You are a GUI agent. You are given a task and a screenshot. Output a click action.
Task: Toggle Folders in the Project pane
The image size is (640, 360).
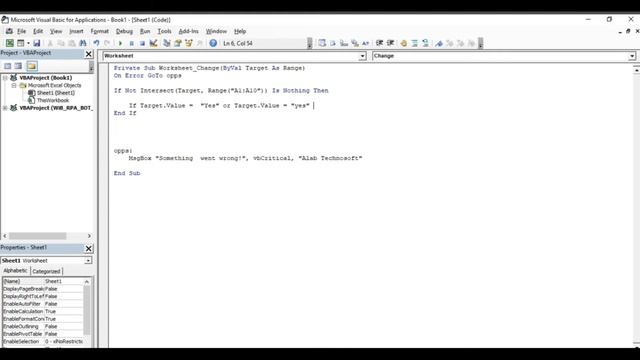pyautogui.click(x=32, y=66)
